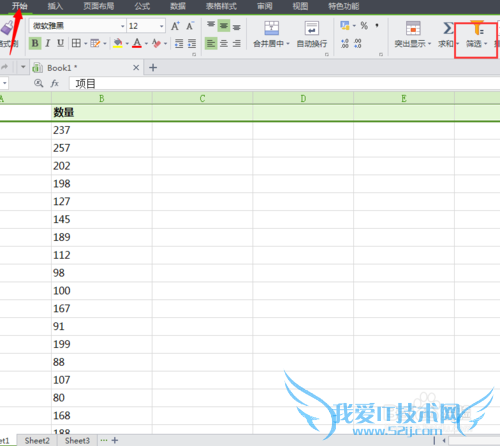Select cell containing 237
Image resolution: width=500 pixels, height=446 pixels.
pyautogui.click(x=102, y=130)
